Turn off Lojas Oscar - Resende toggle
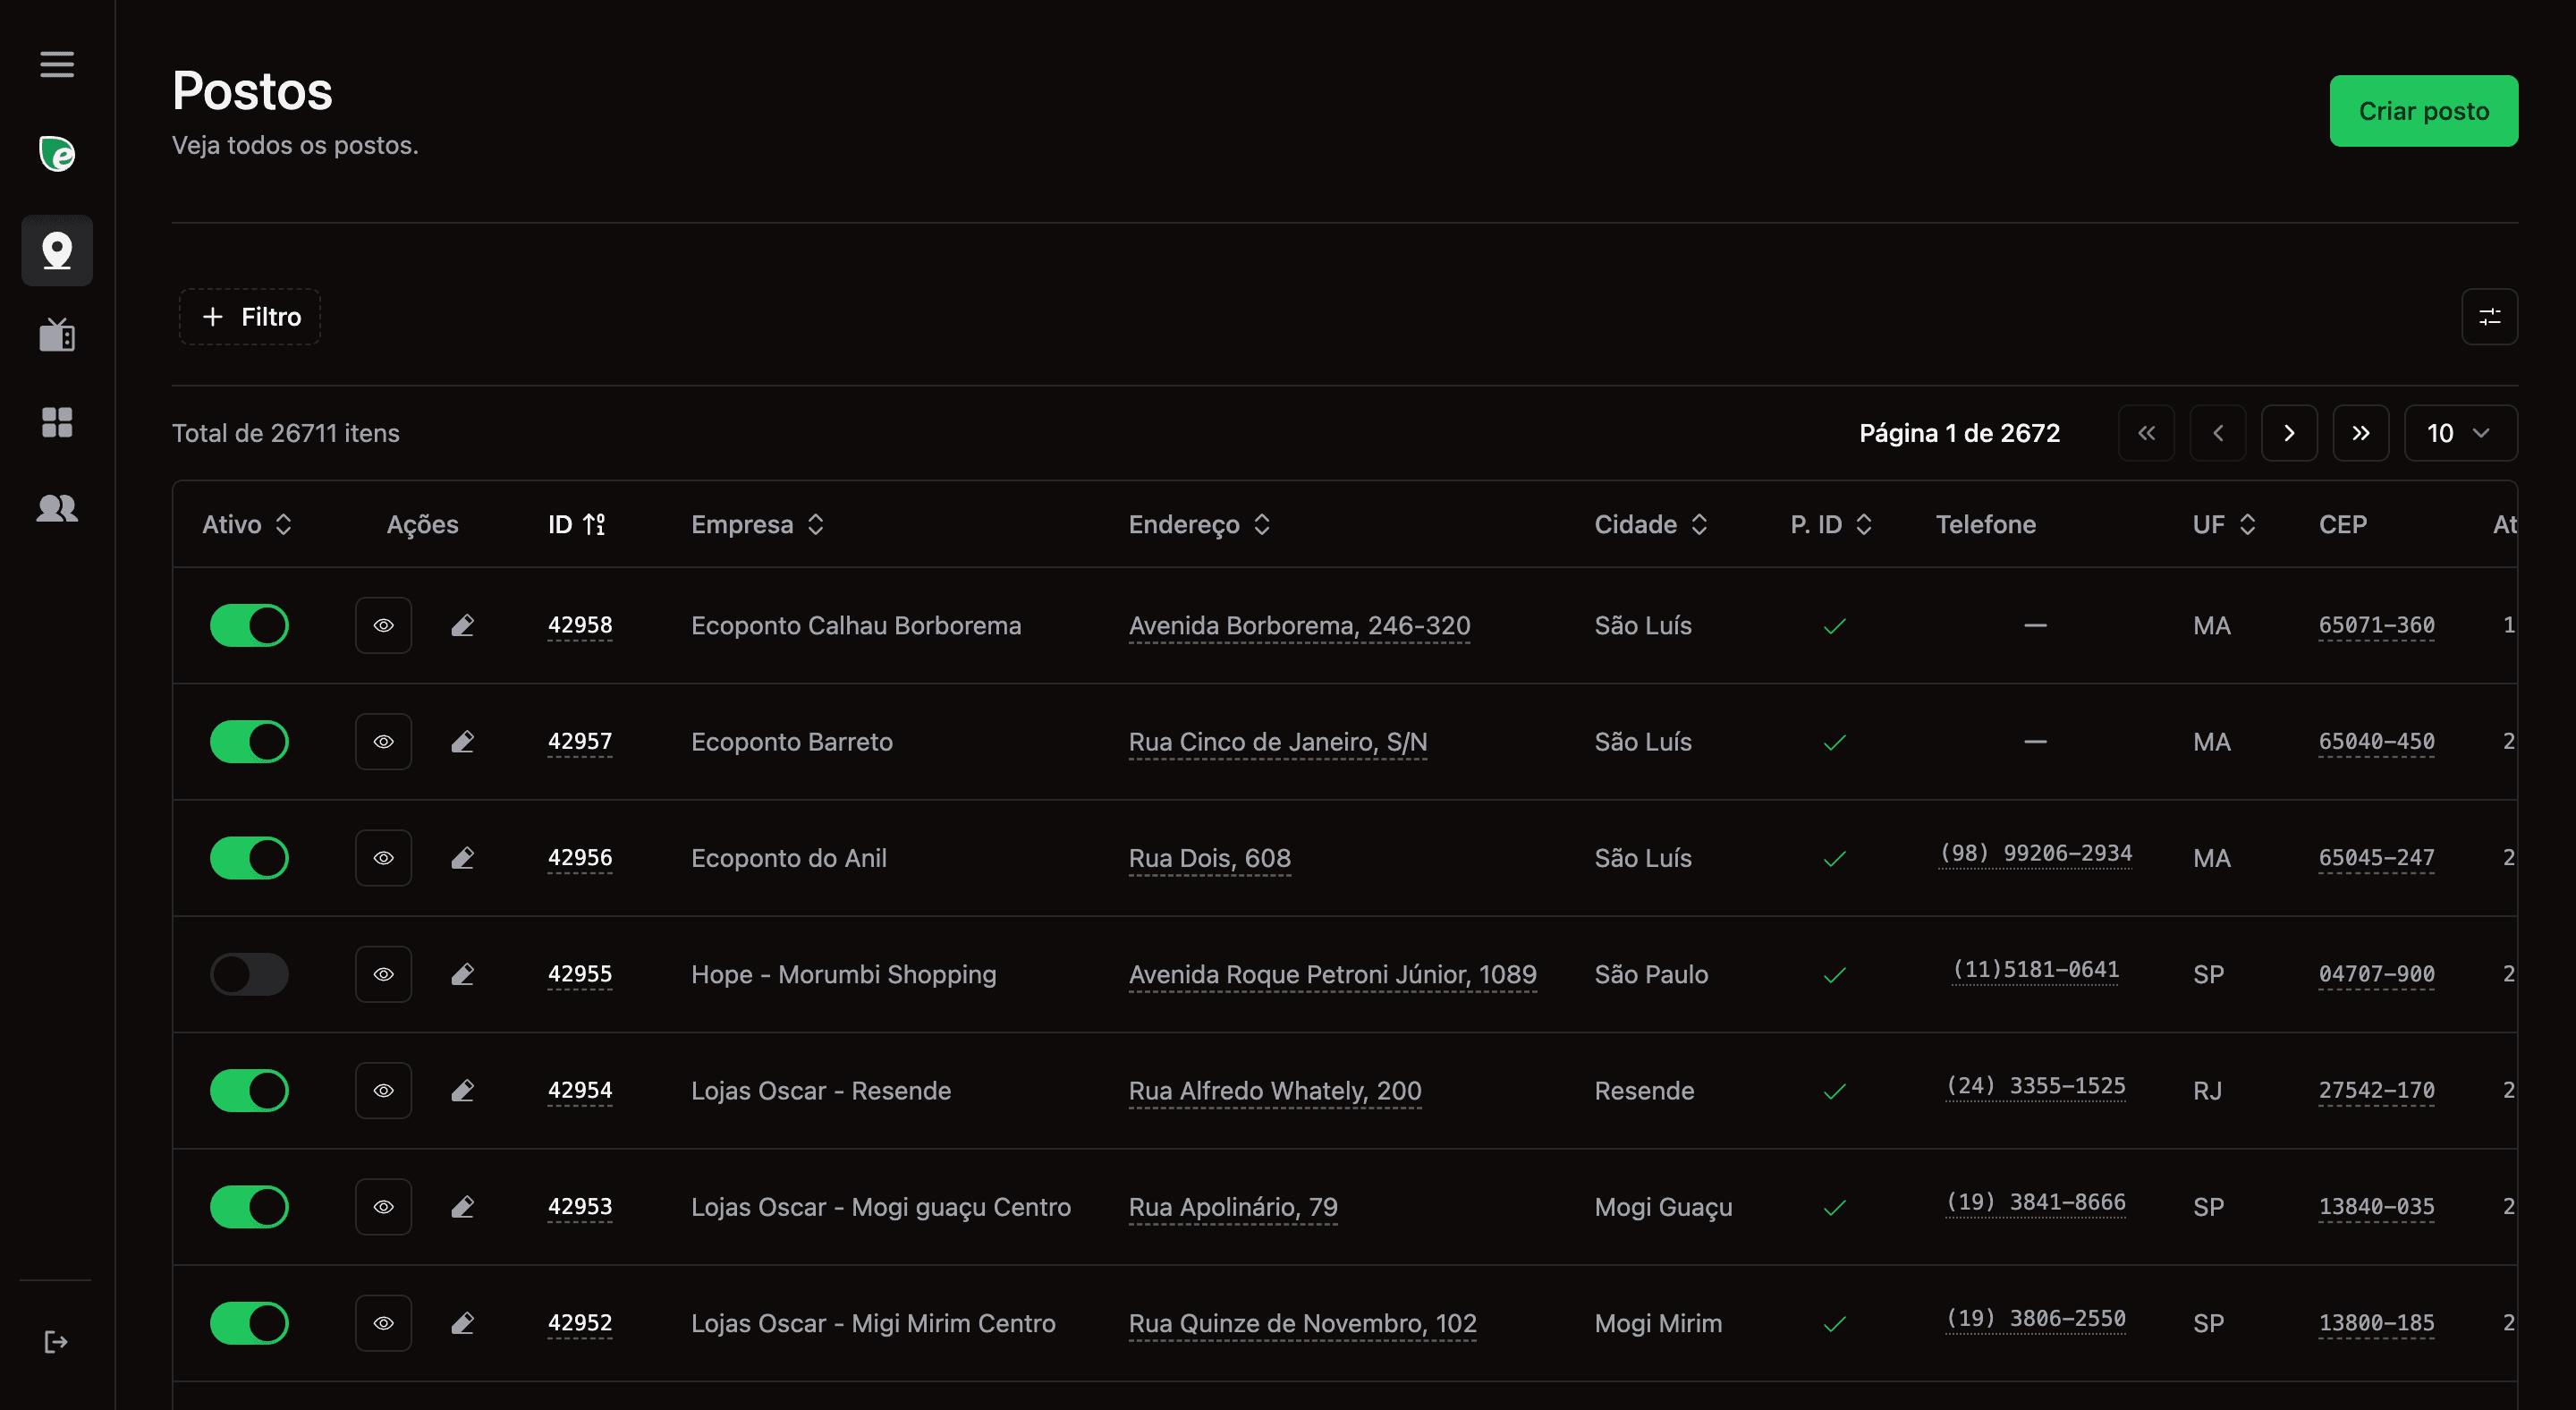The width and height of the screenshot is (2576, 1410). click(x=249, y=1090)
